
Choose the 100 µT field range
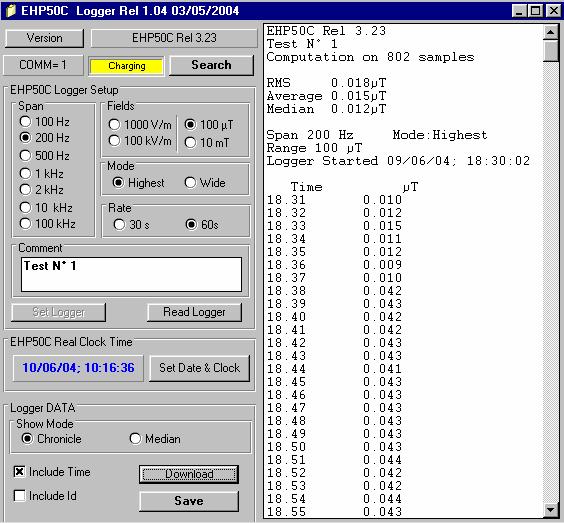209,124
